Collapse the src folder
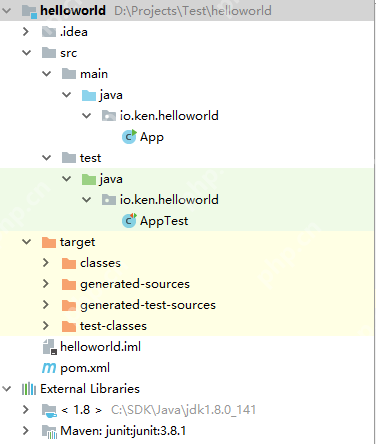 (26, 53)
